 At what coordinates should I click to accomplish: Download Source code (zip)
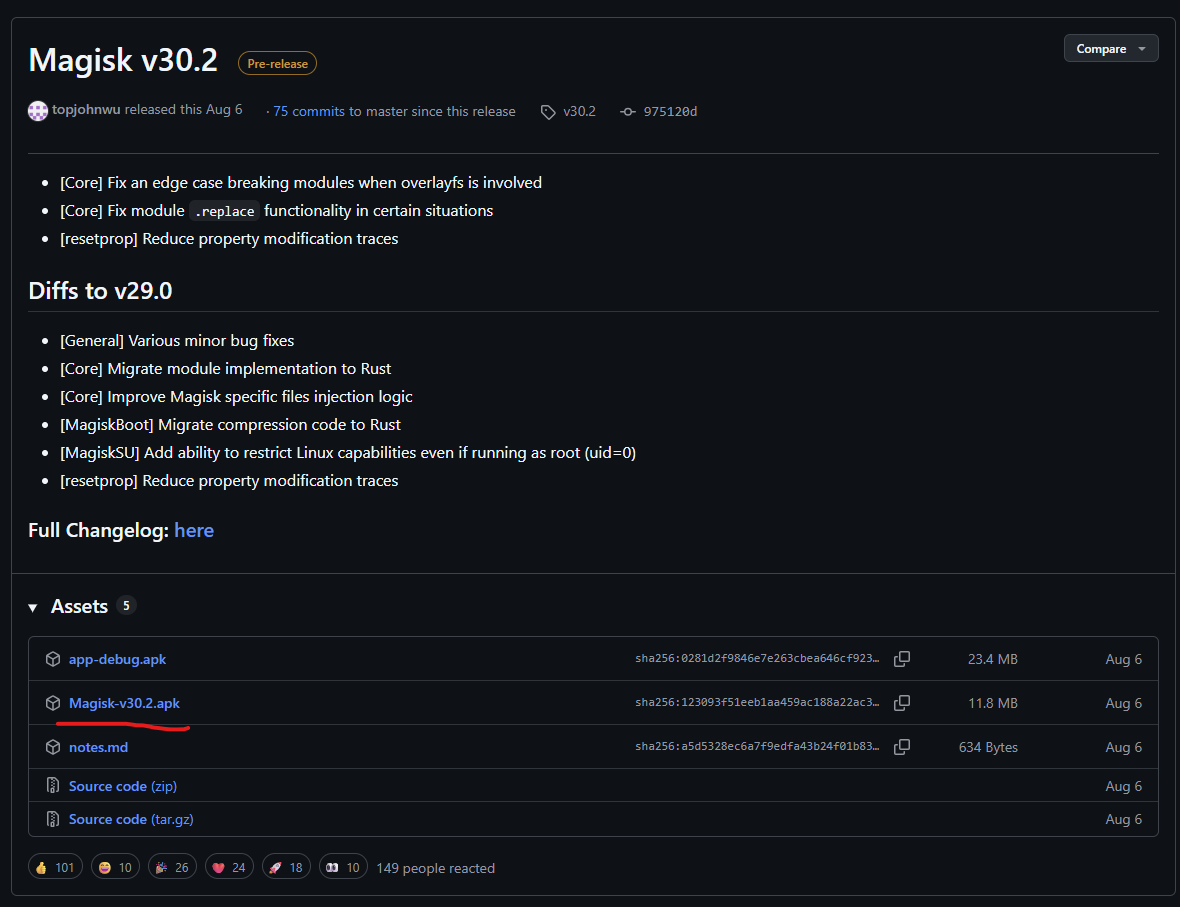(x=123, y=786)
